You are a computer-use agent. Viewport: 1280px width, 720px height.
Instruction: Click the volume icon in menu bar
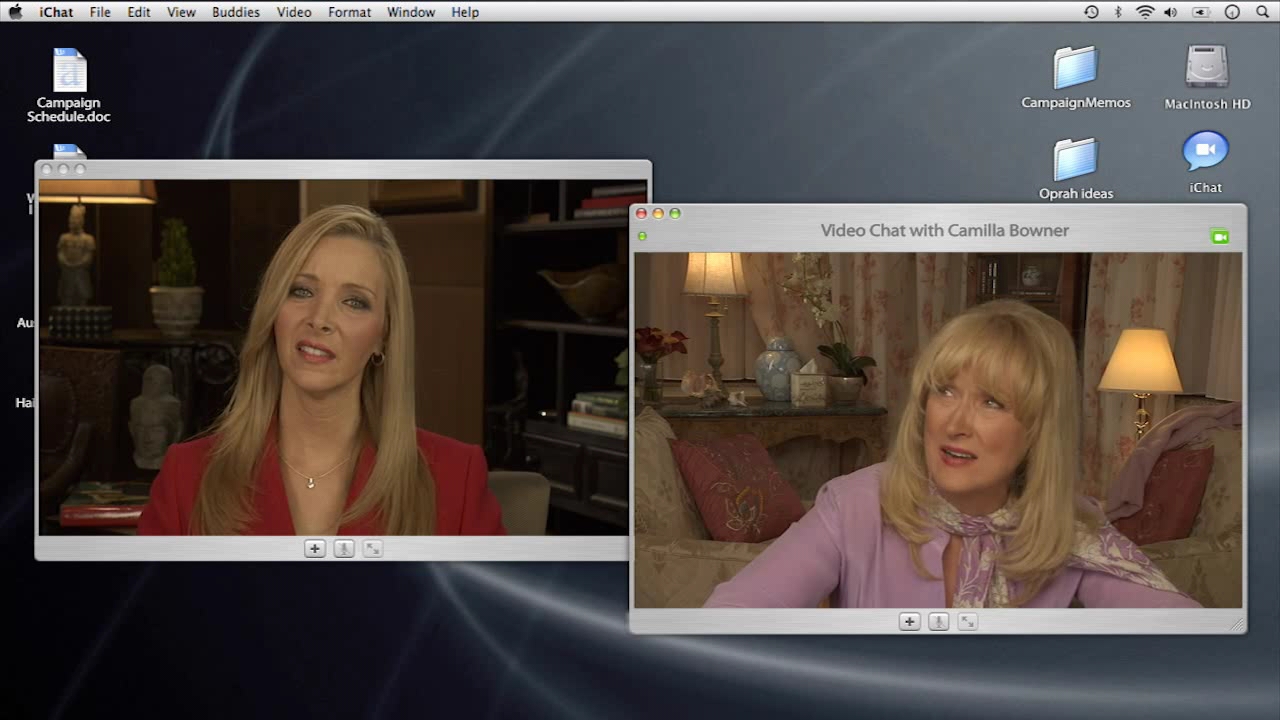pos(1171,12)
